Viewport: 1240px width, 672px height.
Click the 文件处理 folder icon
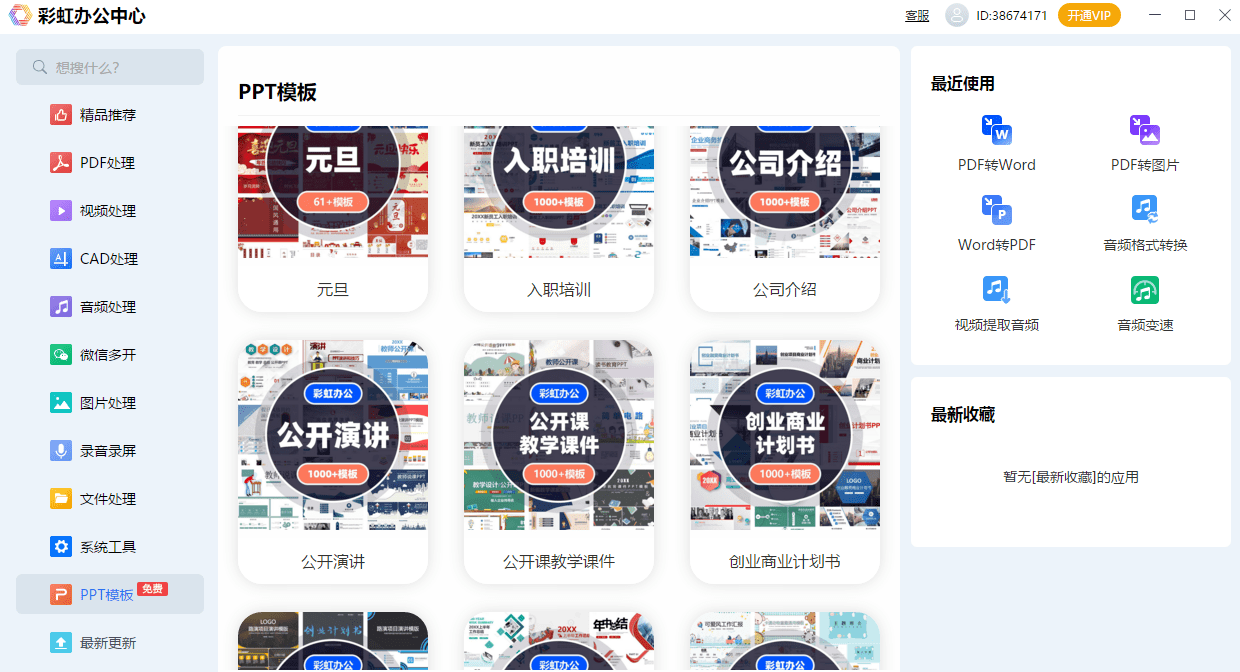[61, 499]
